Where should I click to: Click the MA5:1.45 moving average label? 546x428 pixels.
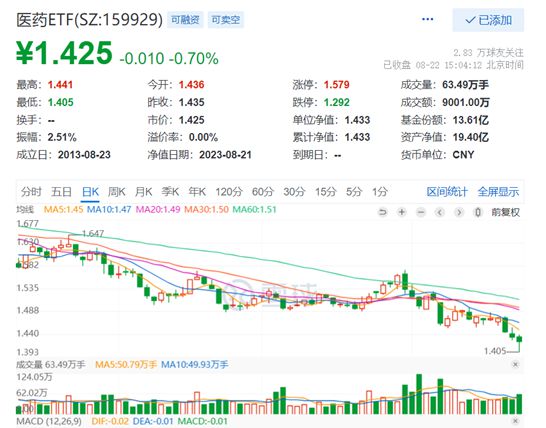pos(63,209)
